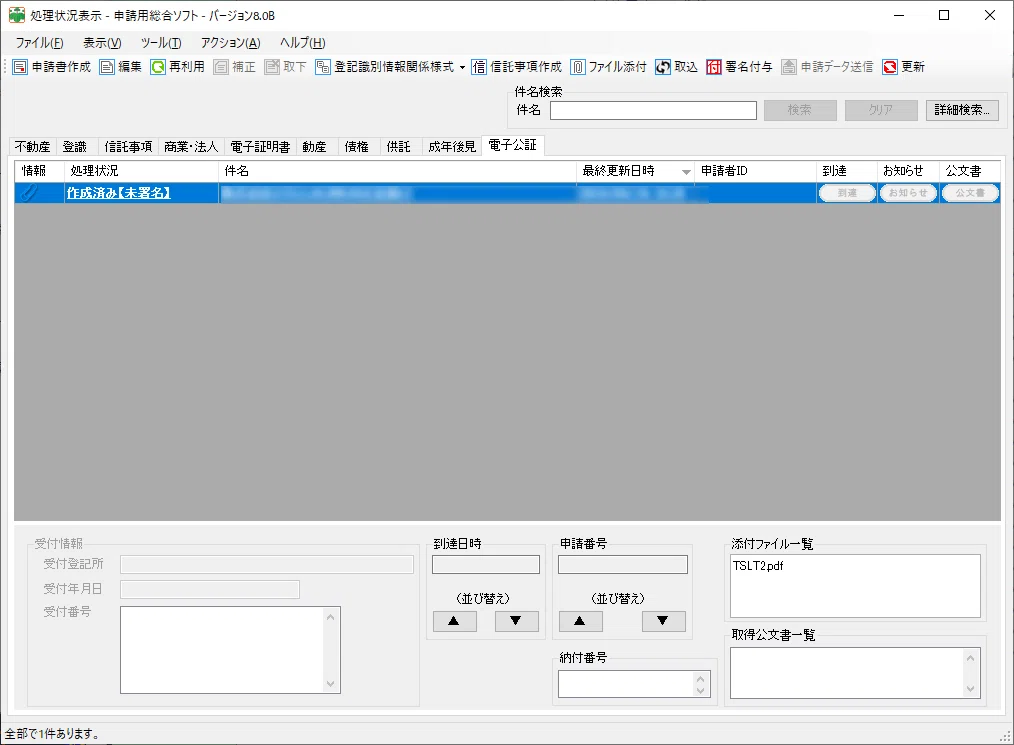Click the 処理状況 column header
Screen dimensions: 1014x745
(142, 171)
